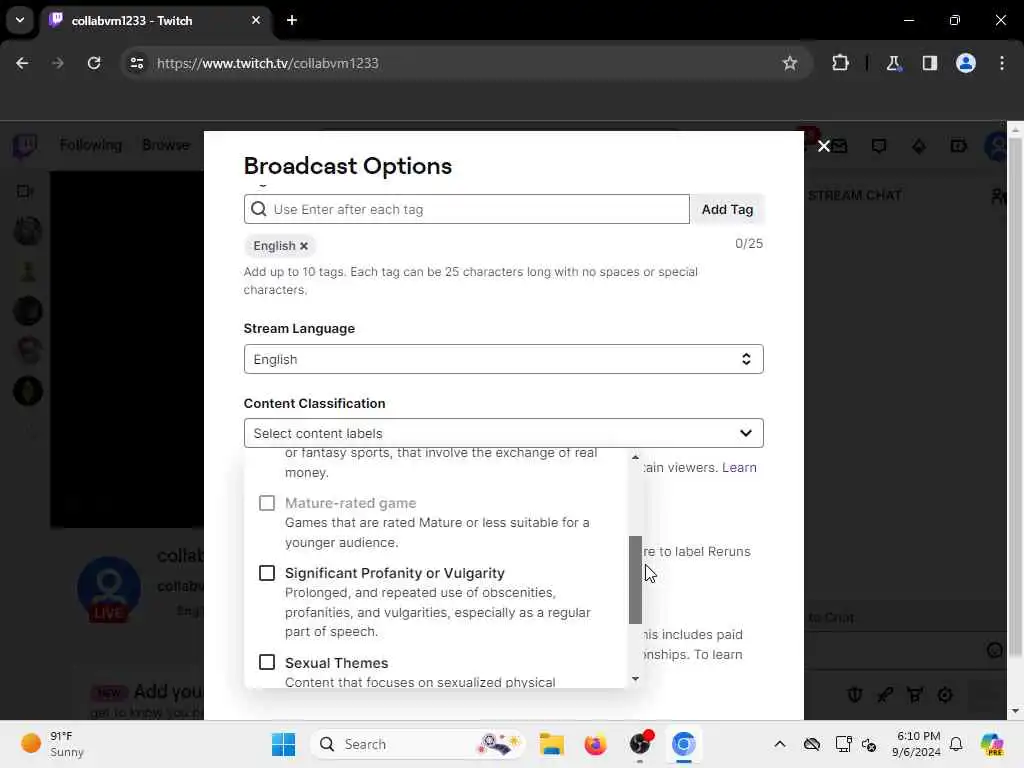Image resolution: width=1024 pixels, height=768 pixels.
Task: Open the Learn more link
Action: (739, 468)
